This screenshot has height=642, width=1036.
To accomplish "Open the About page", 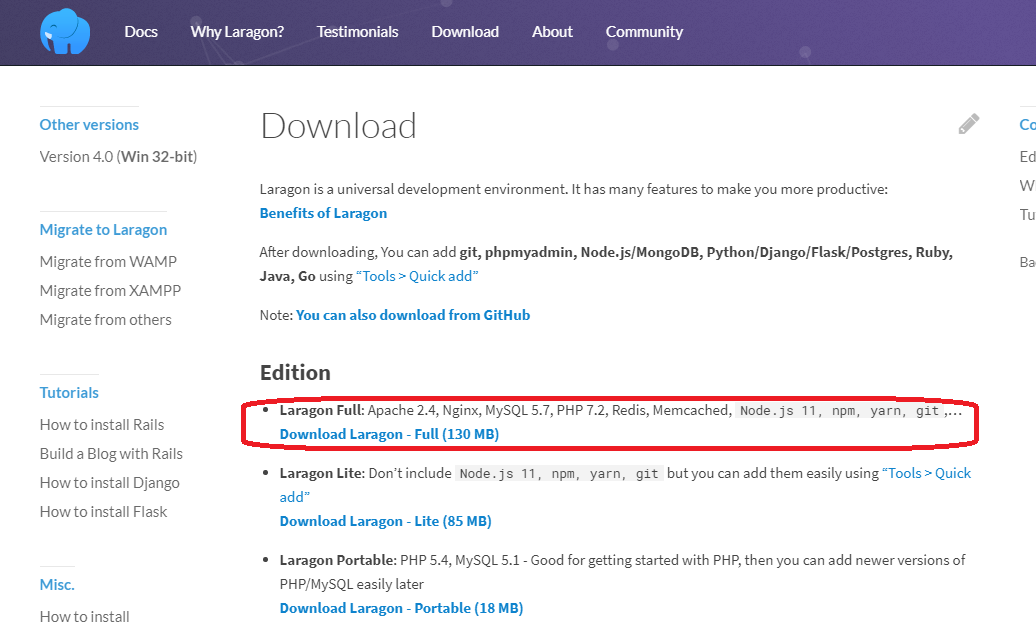I will pos(552,32).
